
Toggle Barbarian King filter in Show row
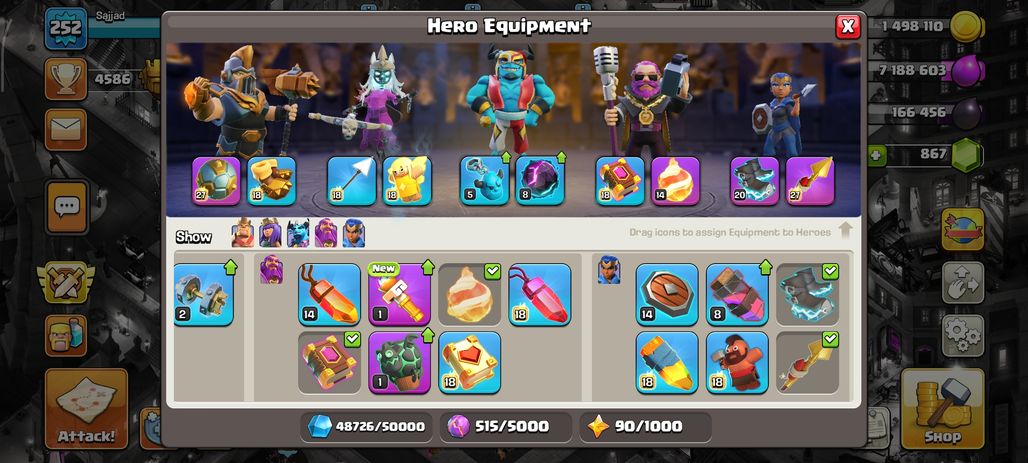(x=243, y=233)
